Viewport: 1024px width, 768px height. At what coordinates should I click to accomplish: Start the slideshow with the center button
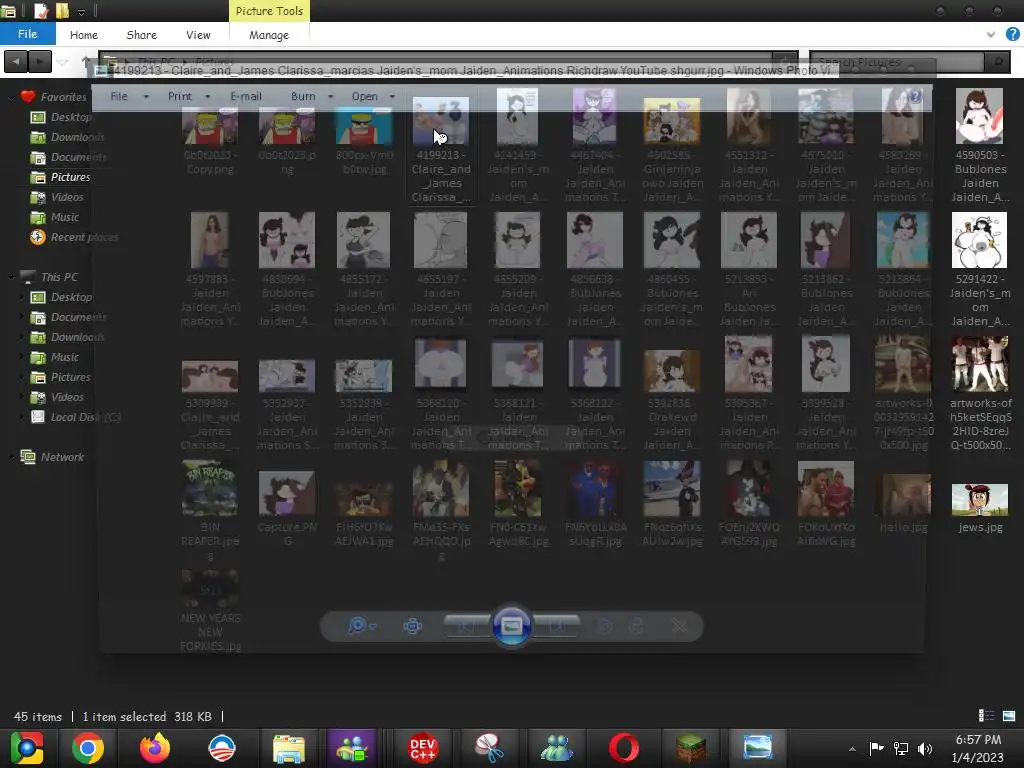tap(511, 626)
